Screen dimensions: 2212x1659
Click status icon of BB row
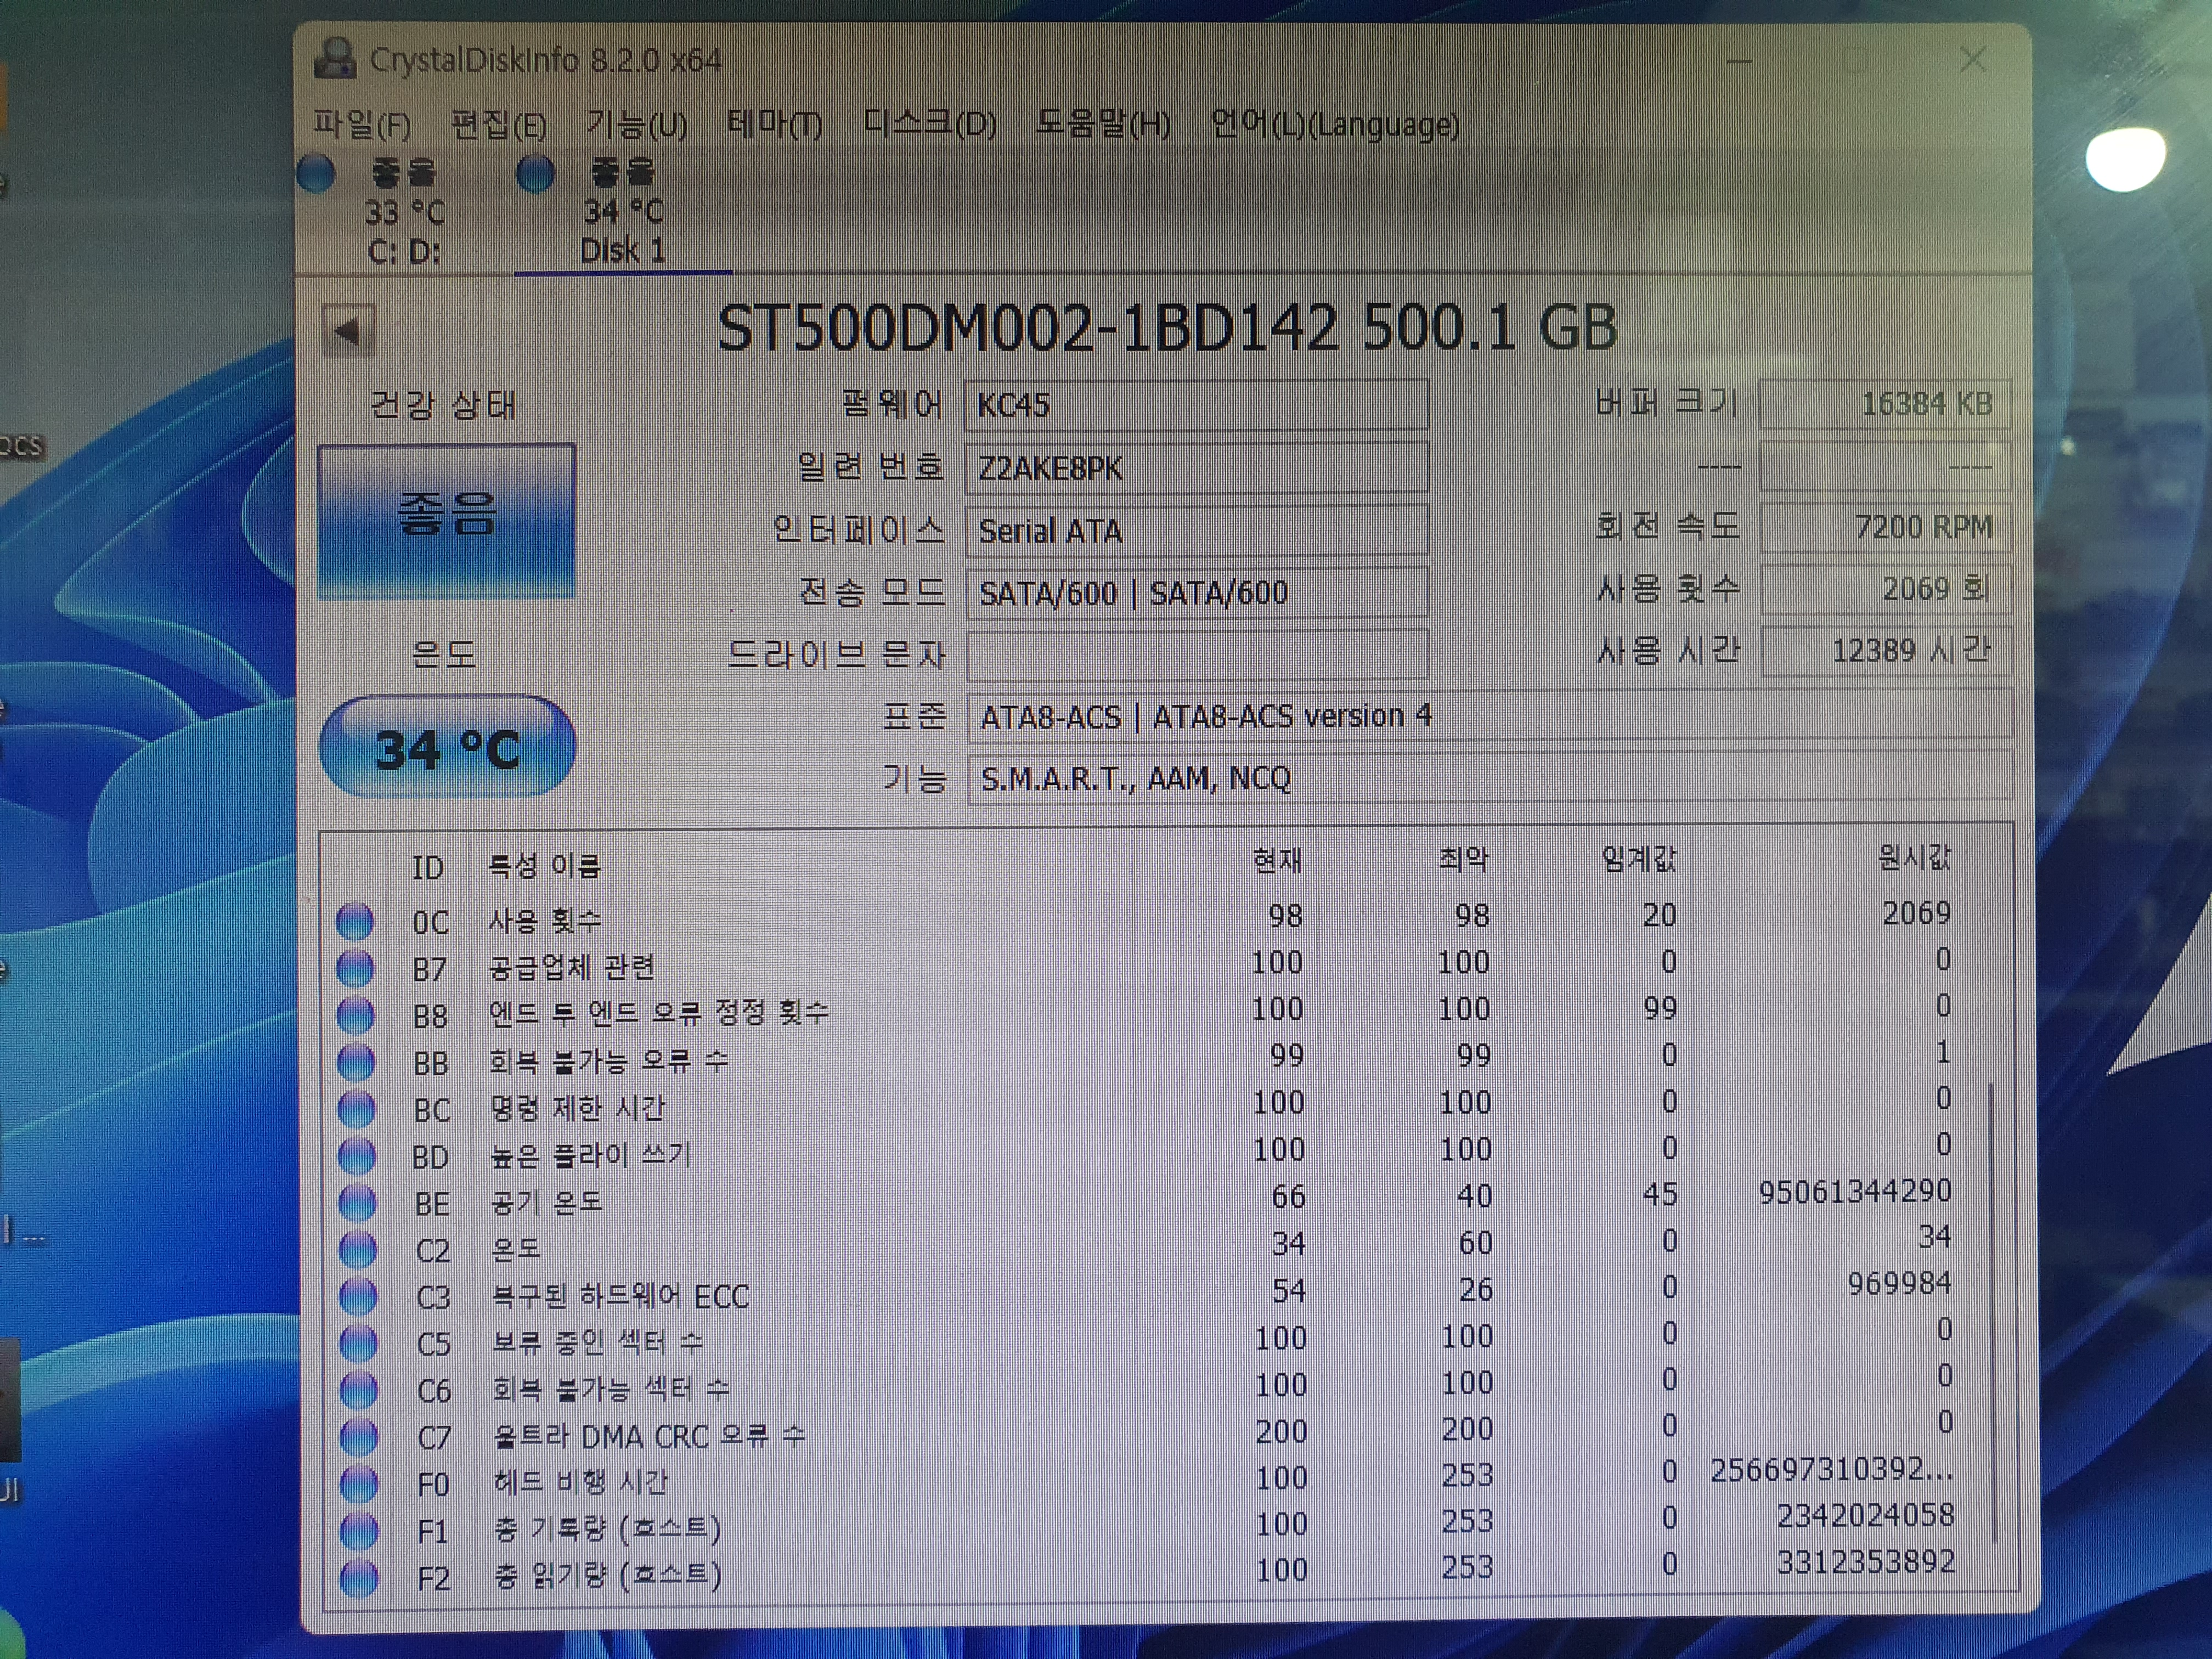tap(356, 1062)
